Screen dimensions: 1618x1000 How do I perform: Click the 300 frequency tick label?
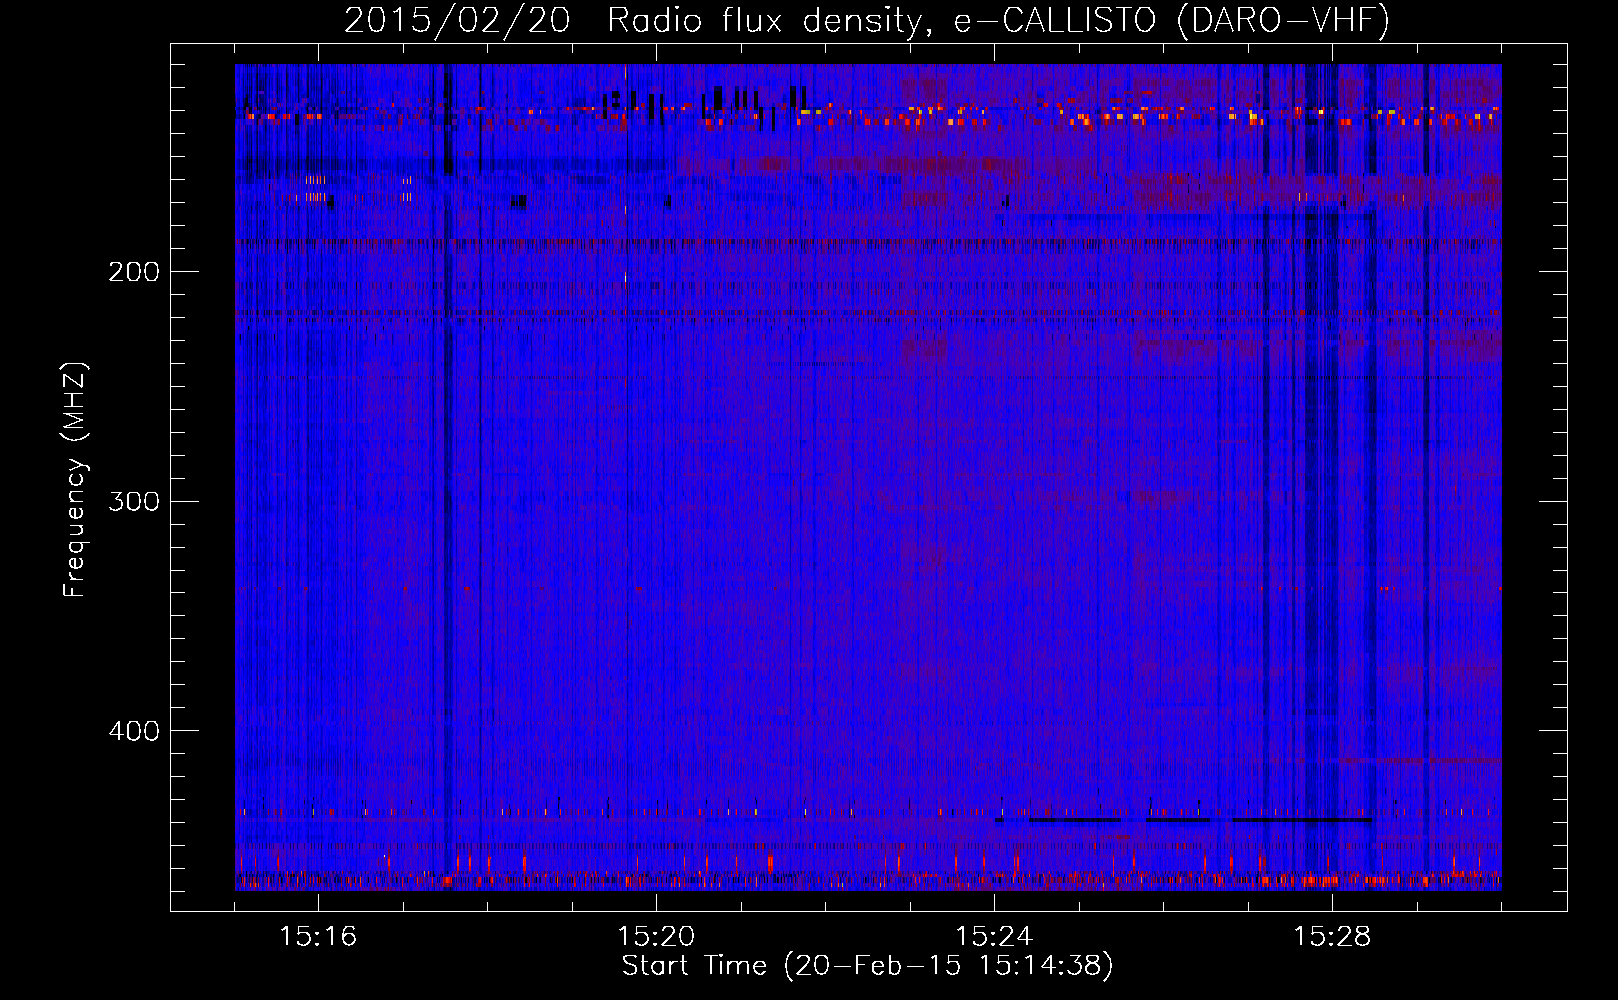tap(134, 501)
